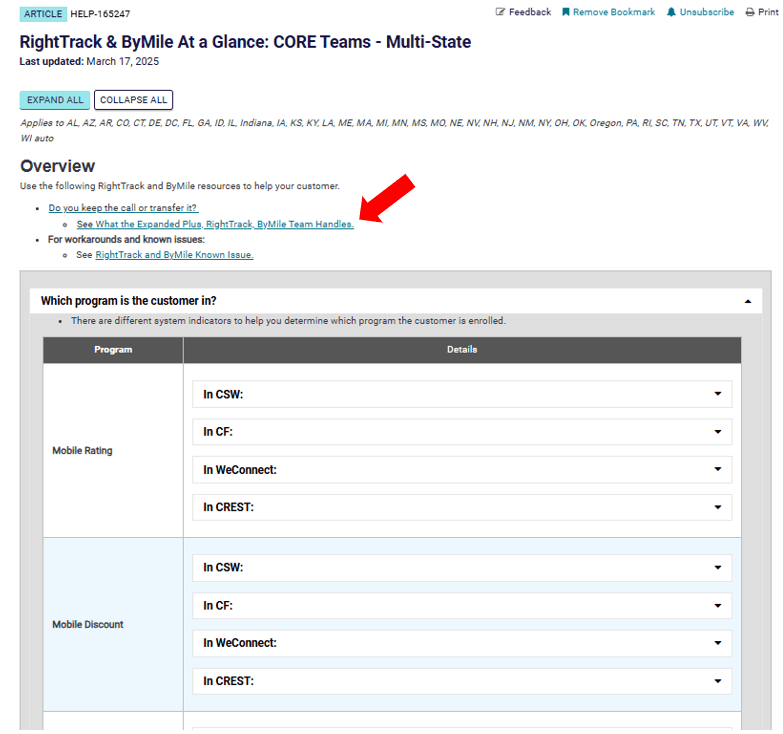The image size is (783, 734).
Task: Open 'Do you keep the call or transfer it?' link
Action: pyautogui.click(x=123, y=208)
